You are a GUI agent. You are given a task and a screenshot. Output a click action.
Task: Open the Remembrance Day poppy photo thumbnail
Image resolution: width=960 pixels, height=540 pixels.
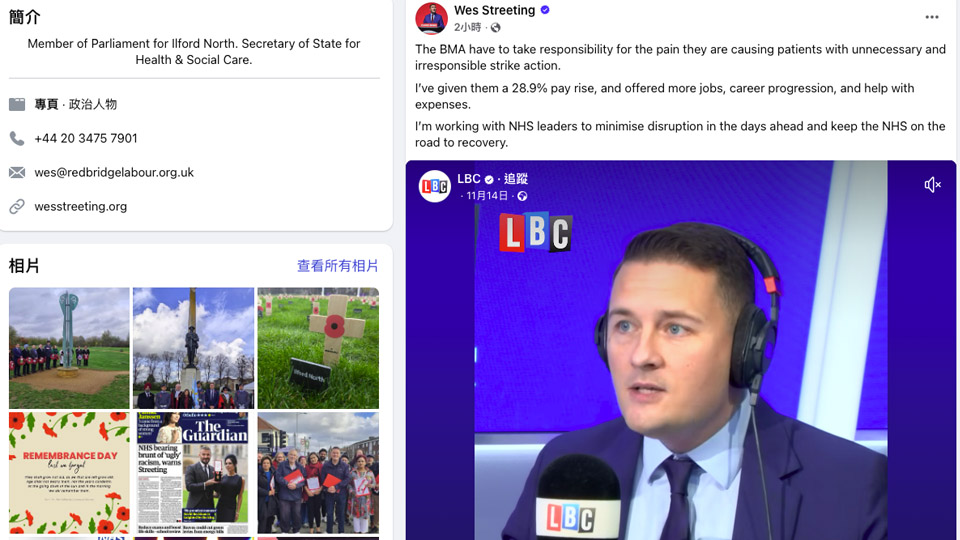click(x=69, y=473)
